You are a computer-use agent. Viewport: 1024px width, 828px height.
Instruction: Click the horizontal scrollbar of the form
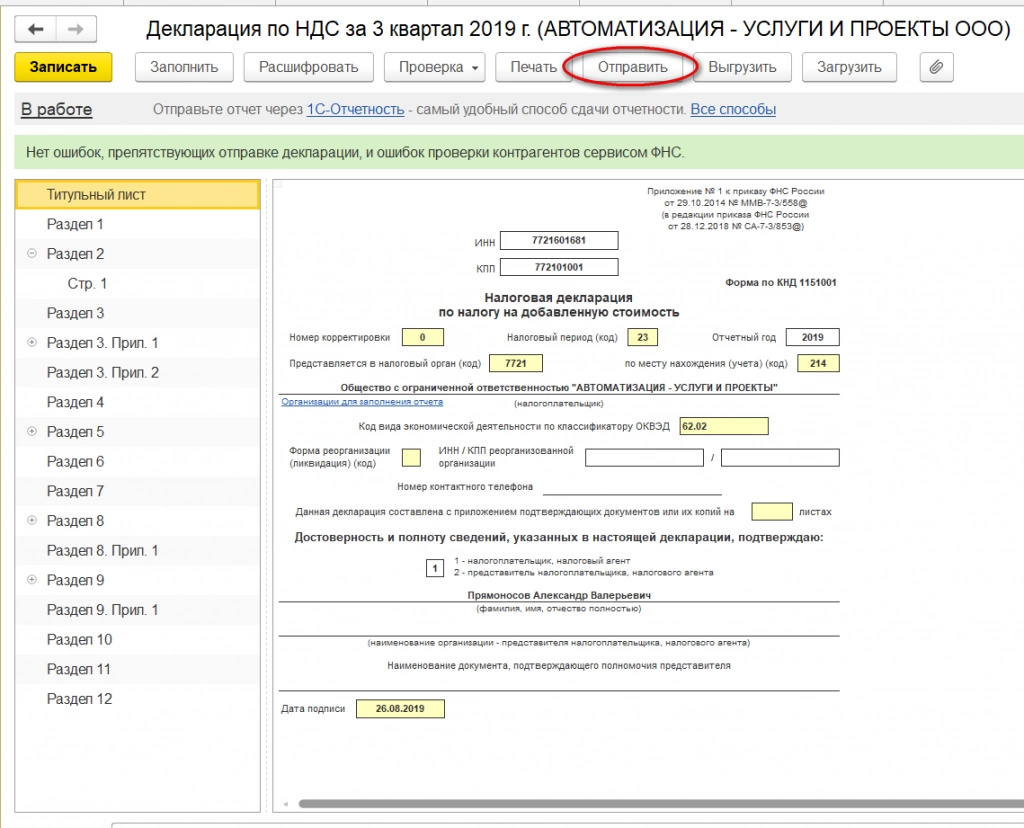coord(661,804)
